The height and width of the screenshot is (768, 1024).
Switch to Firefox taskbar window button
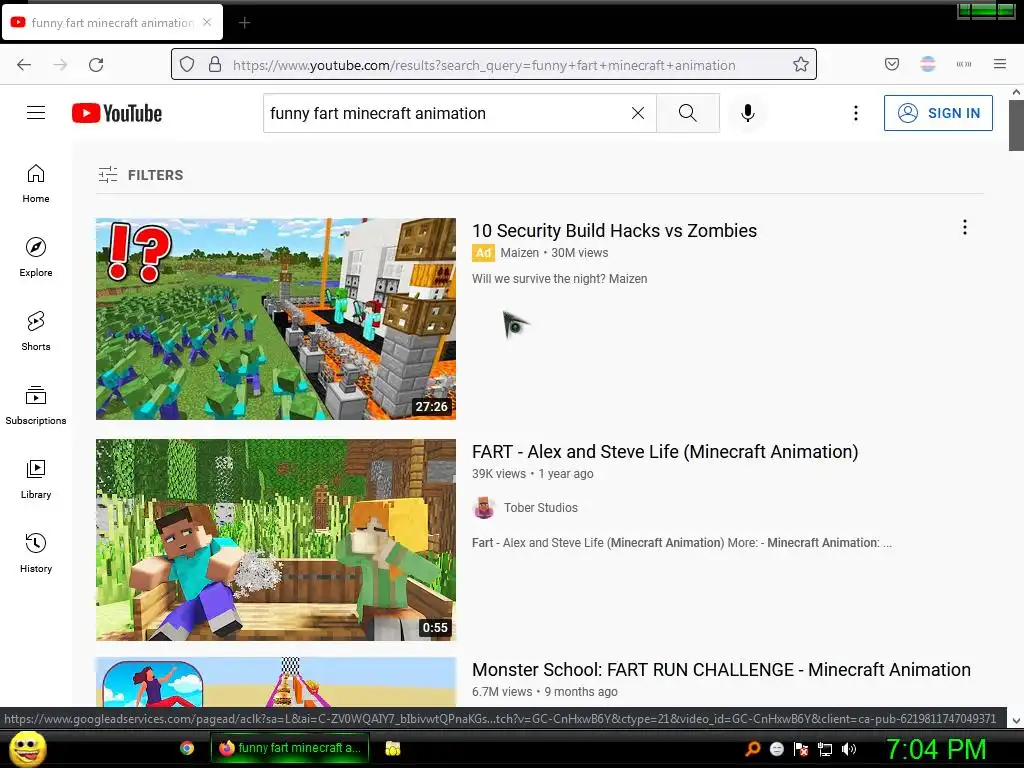pos(290,748)
